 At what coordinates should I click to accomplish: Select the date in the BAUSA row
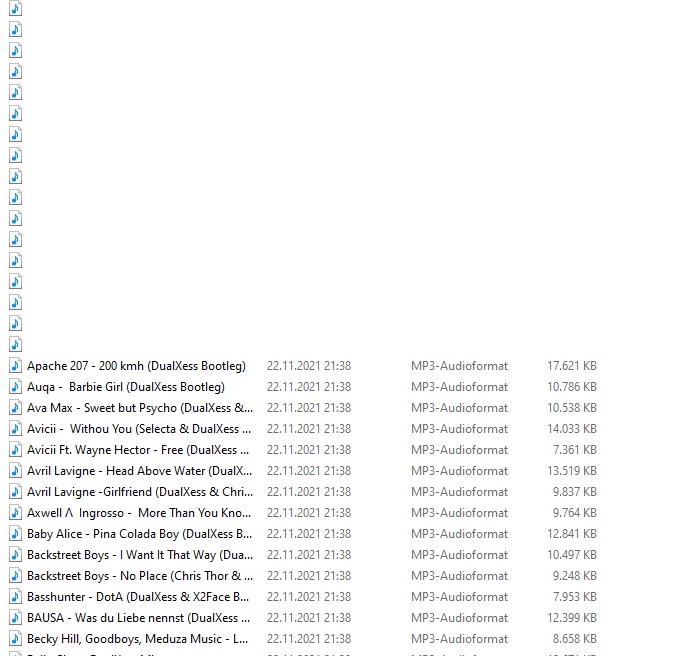(x=309, y=618)
